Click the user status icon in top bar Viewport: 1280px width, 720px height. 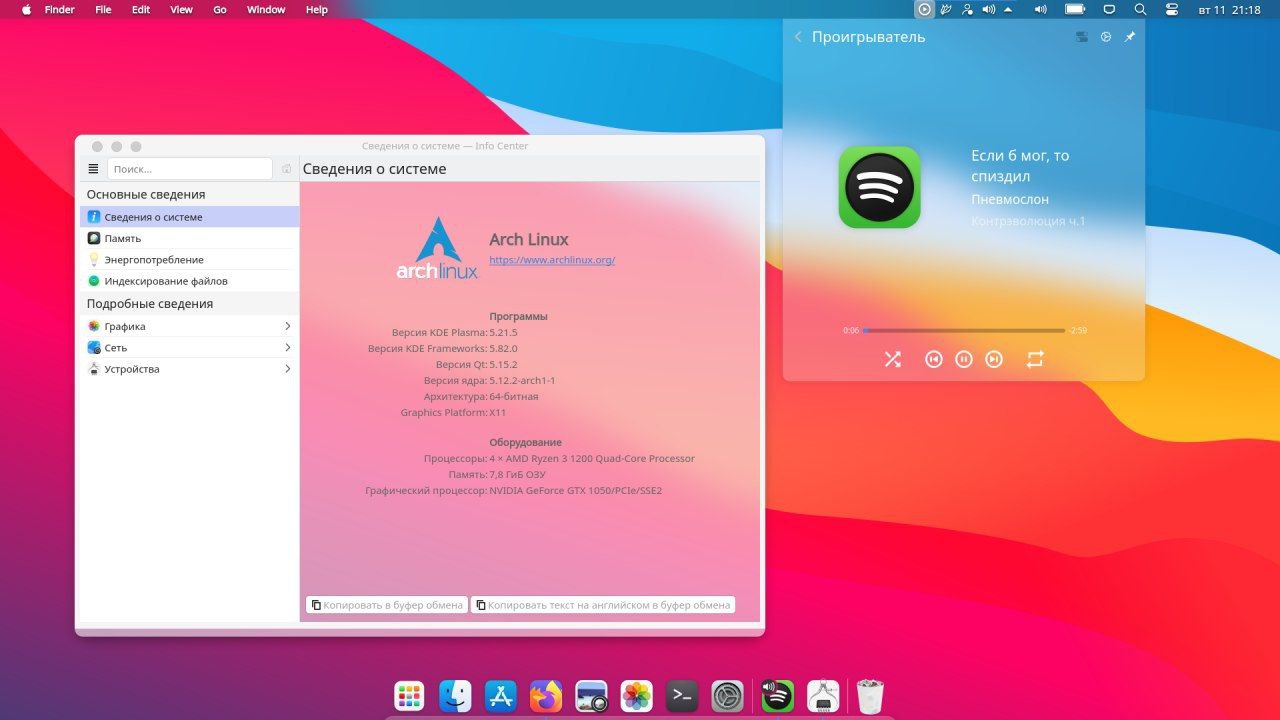tap(967, 9)
